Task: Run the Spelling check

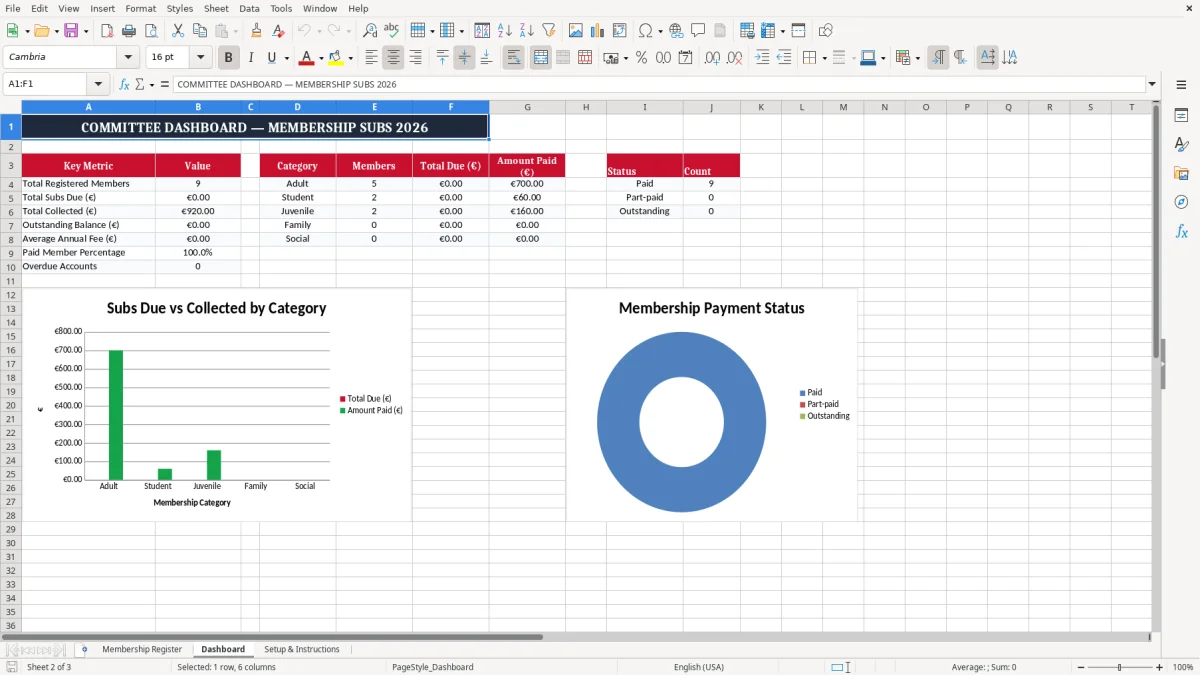Action: pos(391,31)
